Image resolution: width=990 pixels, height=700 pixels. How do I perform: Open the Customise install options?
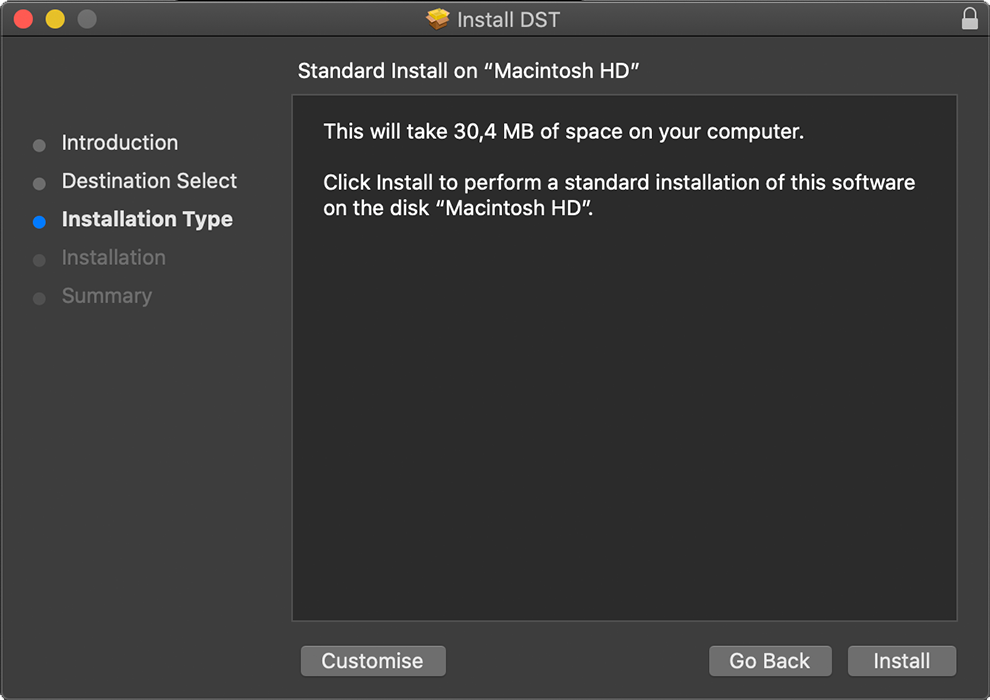coord(372,661)
